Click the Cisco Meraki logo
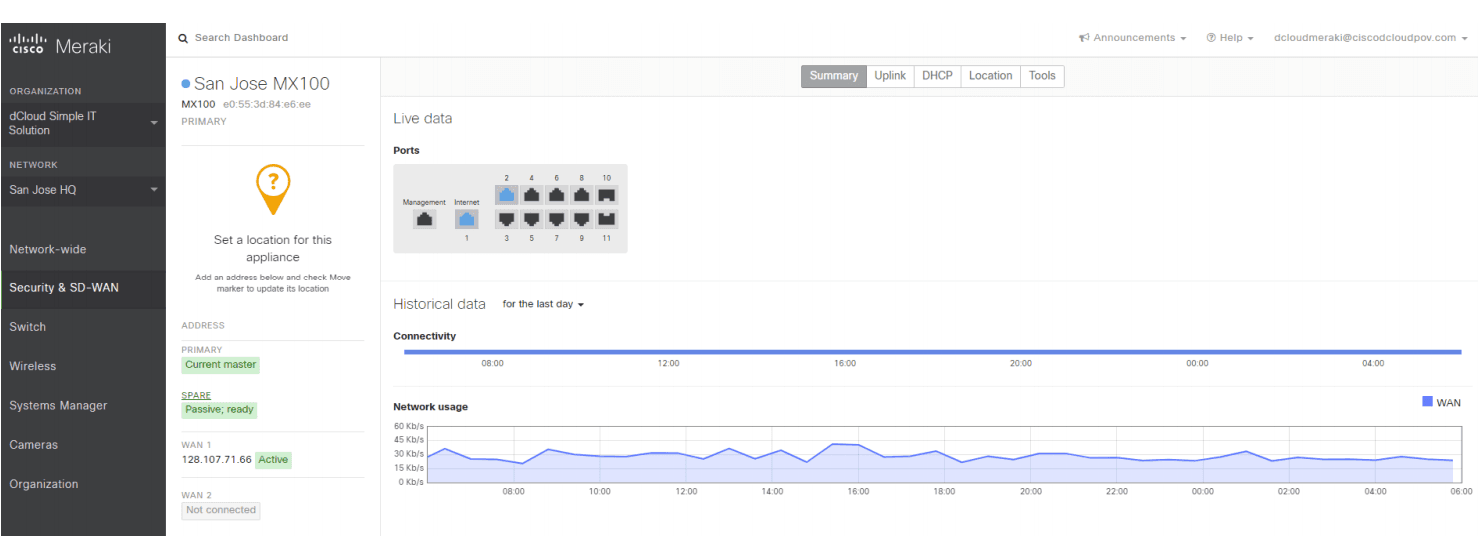 [60, 45]
